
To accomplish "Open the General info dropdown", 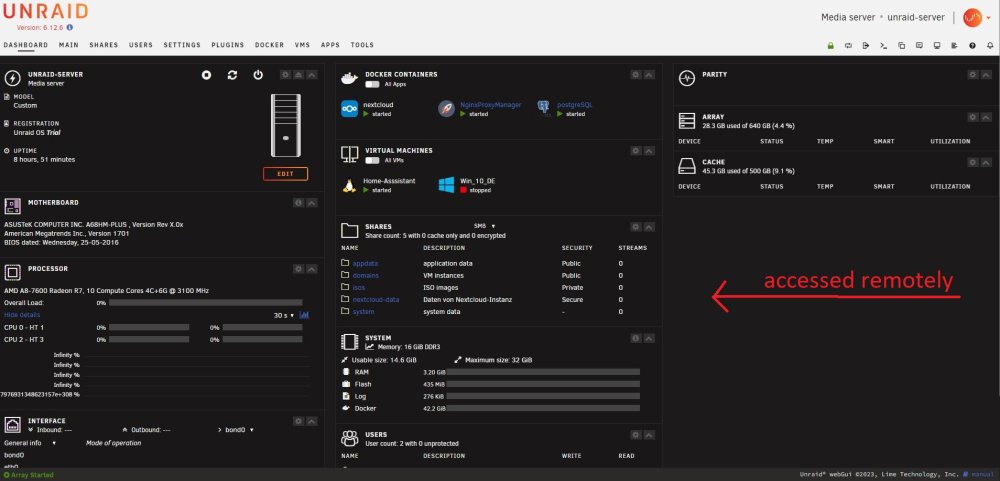I will (30, 443).
